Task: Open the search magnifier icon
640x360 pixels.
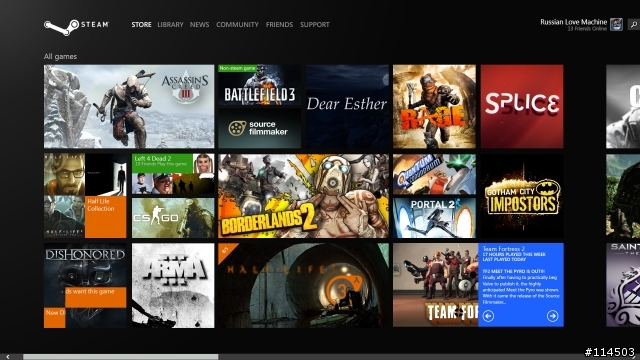Action: click(634, 25)
